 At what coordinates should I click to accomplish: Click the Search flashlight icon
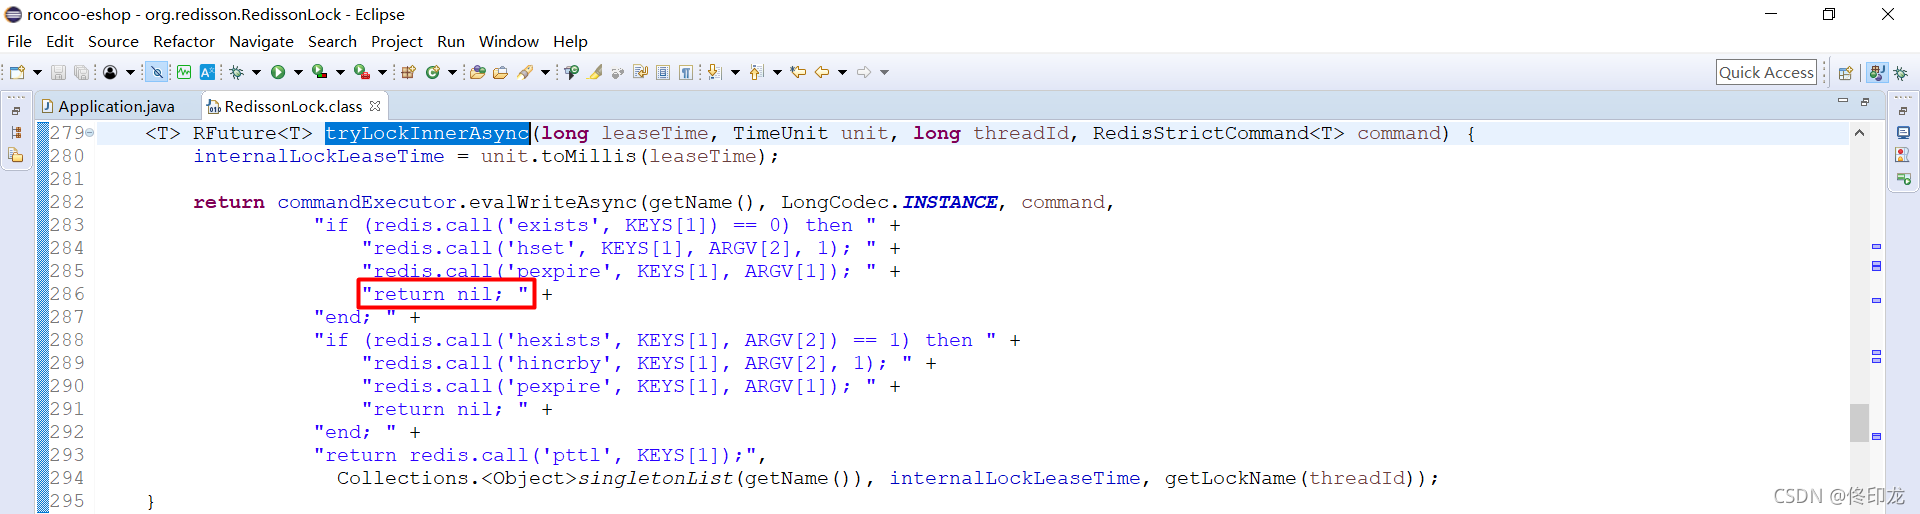(x=525, y=72)
